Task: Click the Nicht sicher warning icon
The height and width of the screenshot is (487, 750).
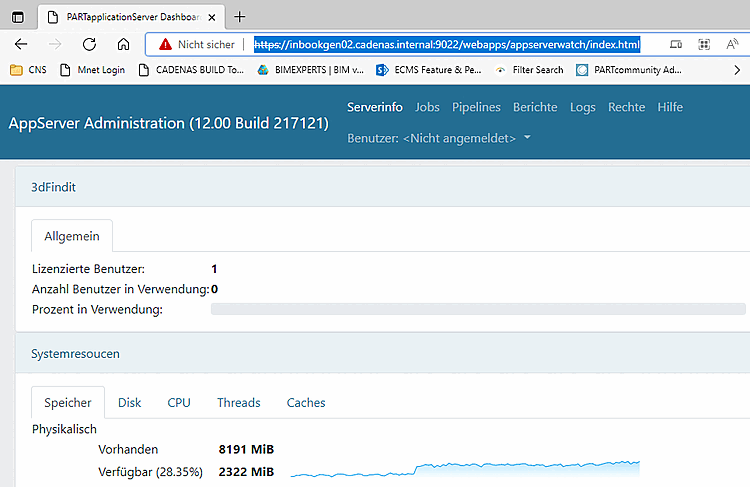Action: coord(165,44)
